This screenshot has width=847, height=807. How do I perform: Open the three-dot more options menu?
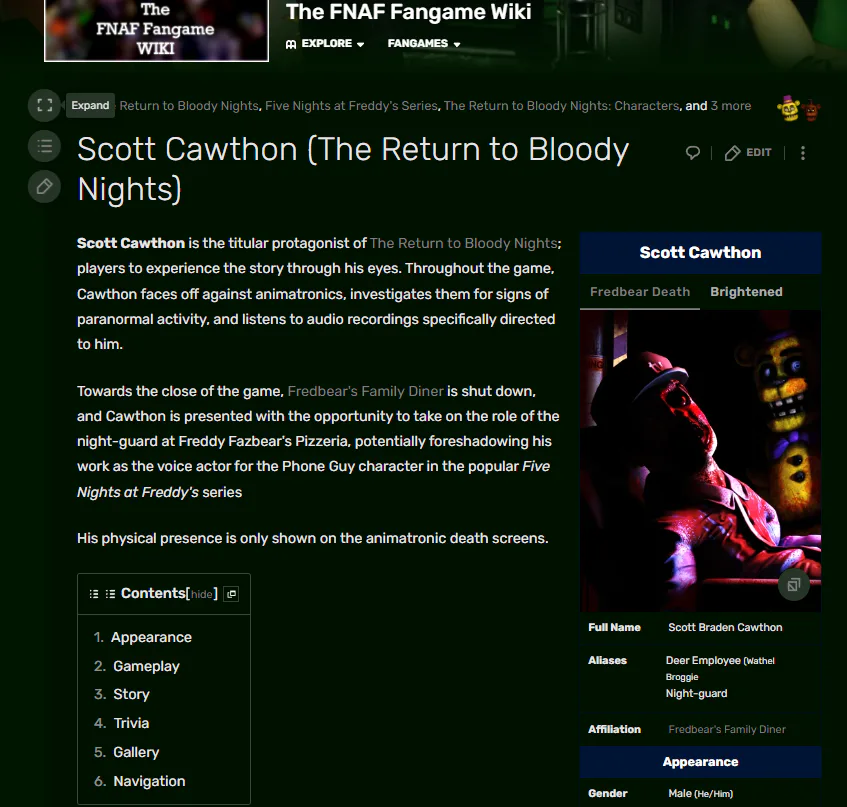pyautogui.click(x=803, y=153)
